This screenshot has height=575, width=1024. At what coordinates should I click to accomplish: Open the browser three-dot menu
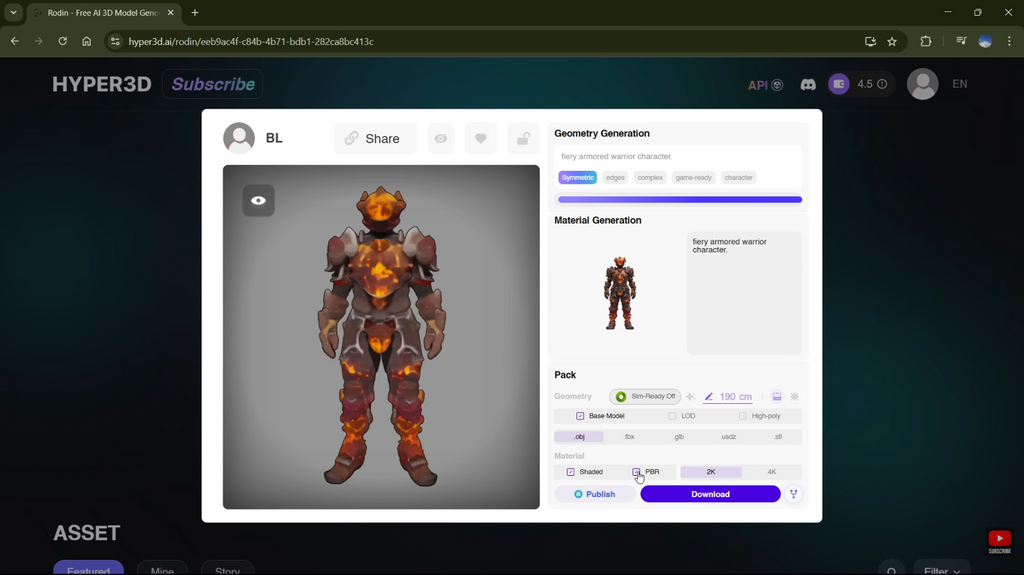click(1009, 41)
